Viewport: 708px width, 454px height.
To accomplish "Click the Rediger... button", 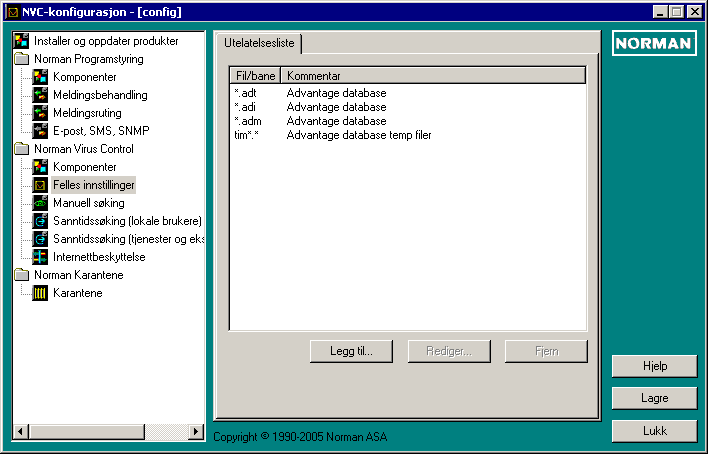I will tap(449, 351).
